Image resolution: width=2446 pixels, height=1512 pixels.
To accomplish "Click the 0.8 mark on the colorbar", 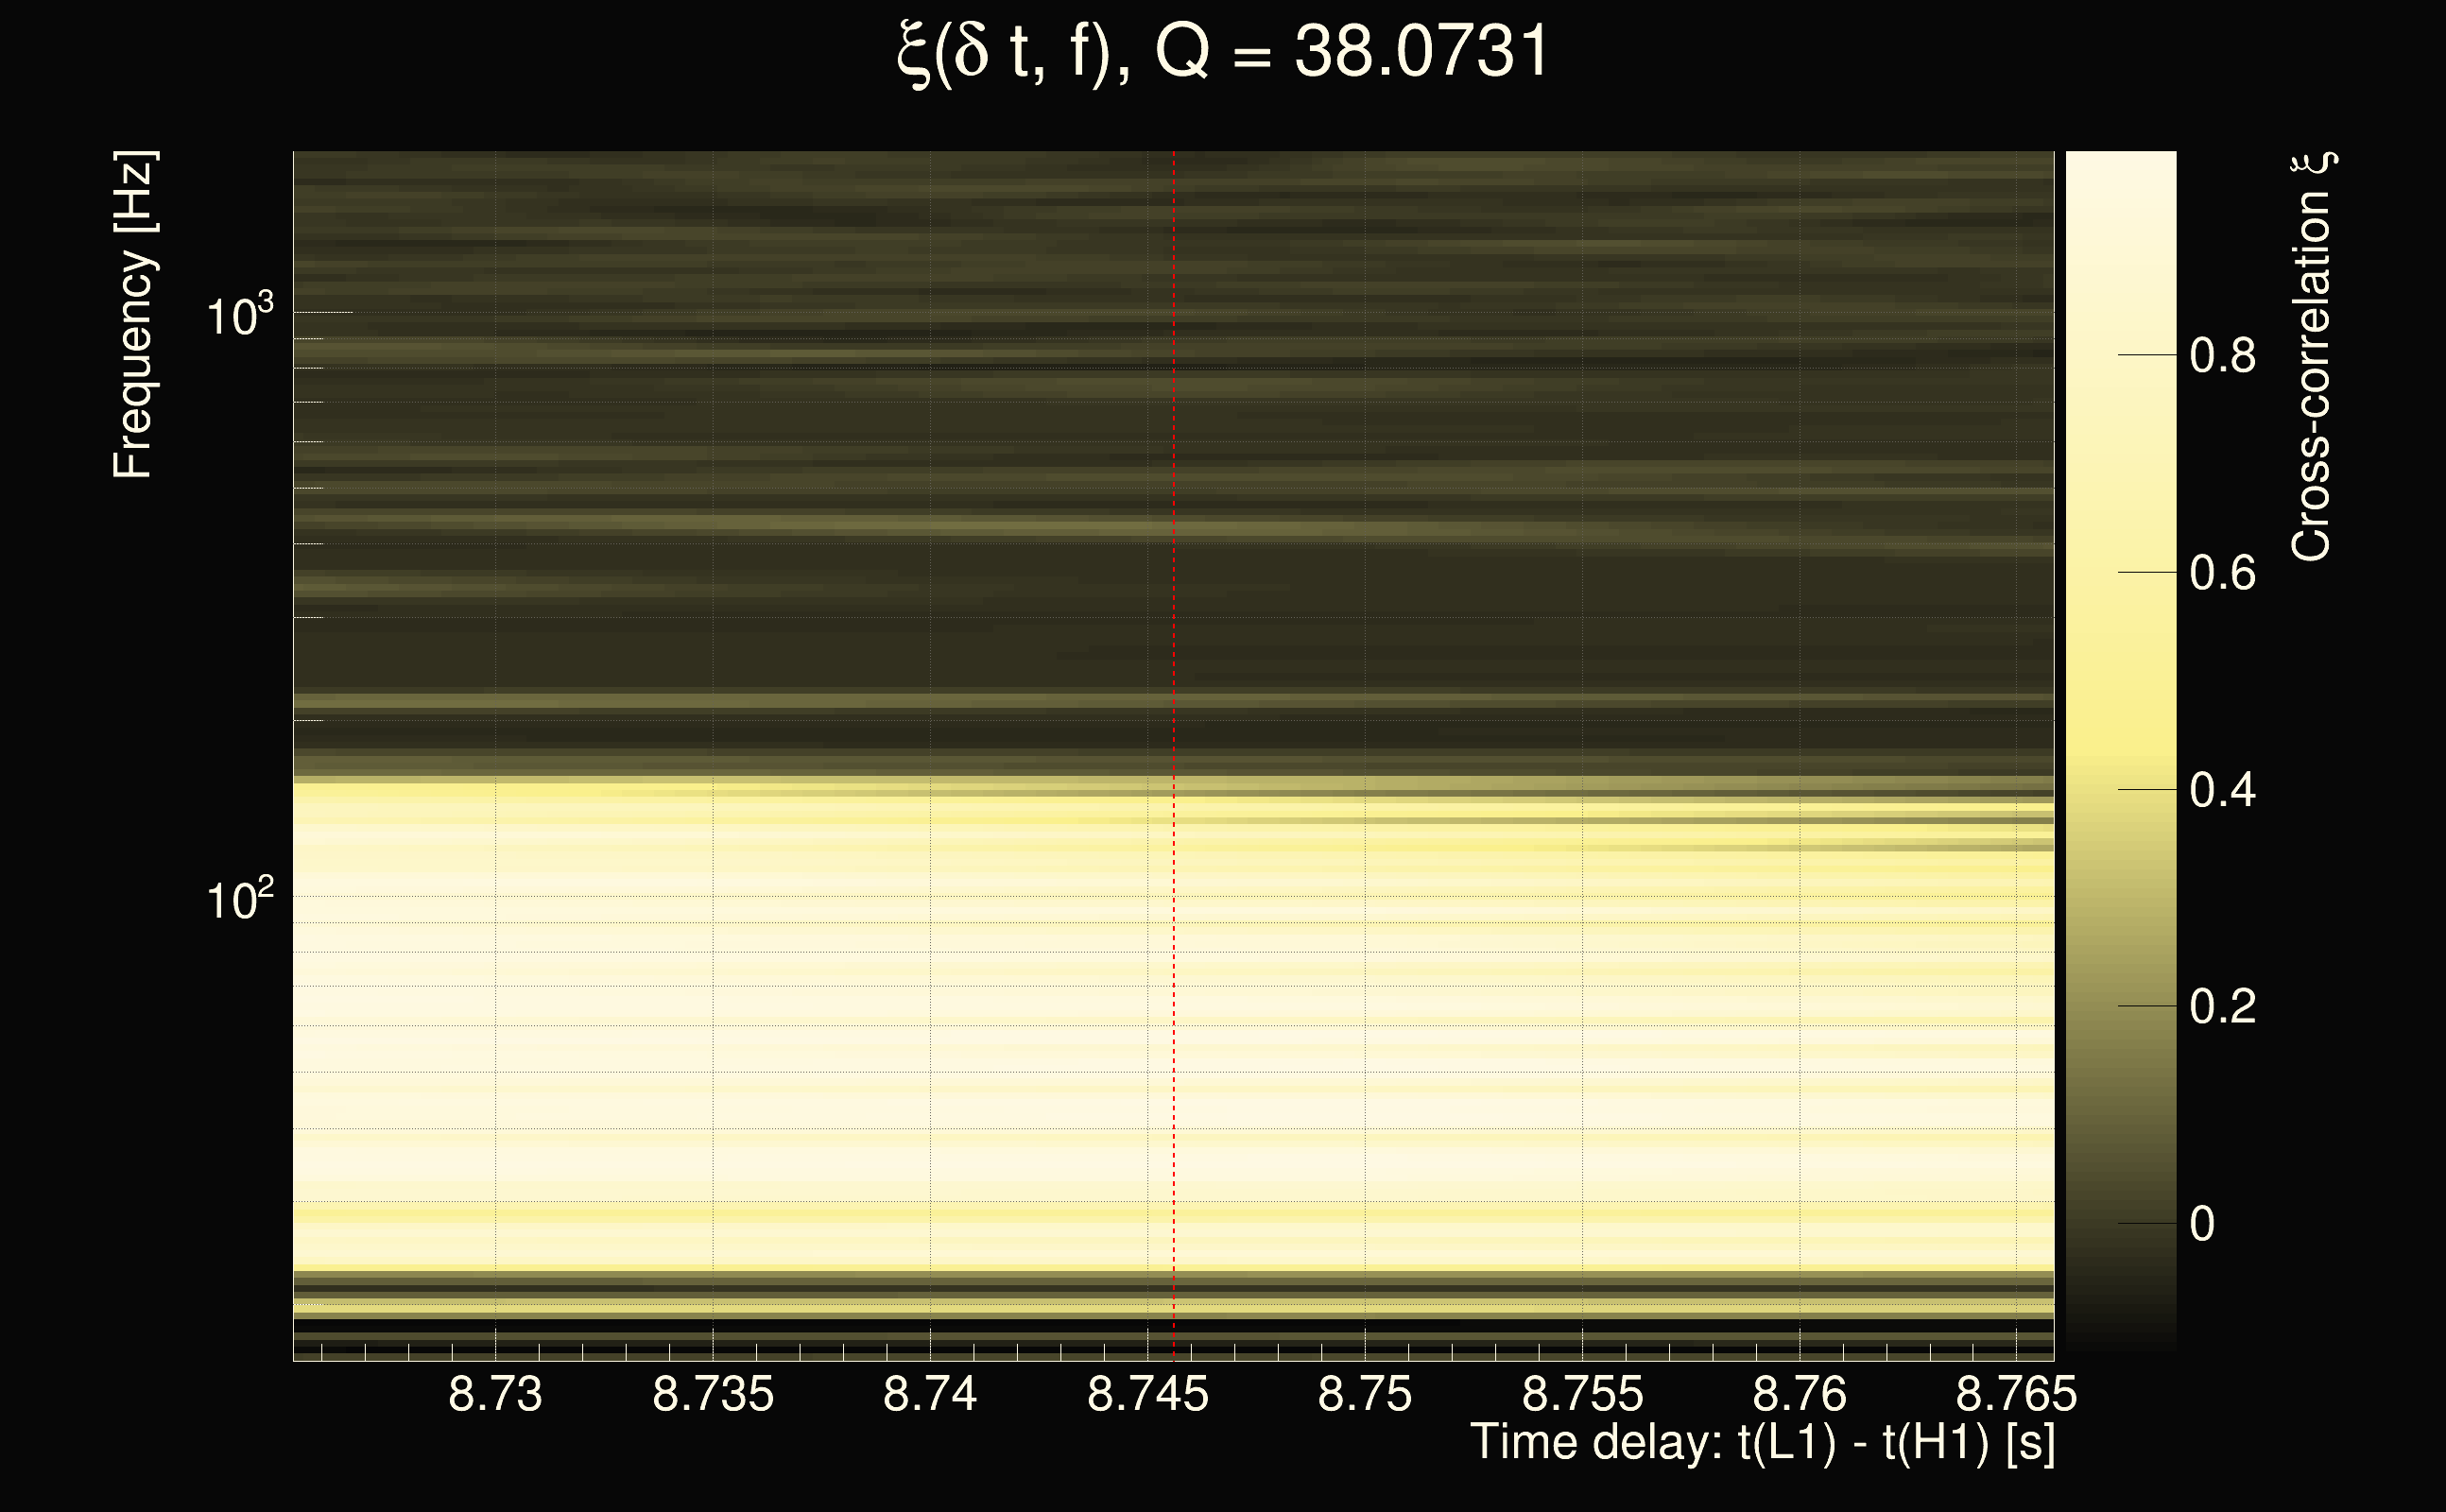I will pyautogui.click(x=2222, y=356).
